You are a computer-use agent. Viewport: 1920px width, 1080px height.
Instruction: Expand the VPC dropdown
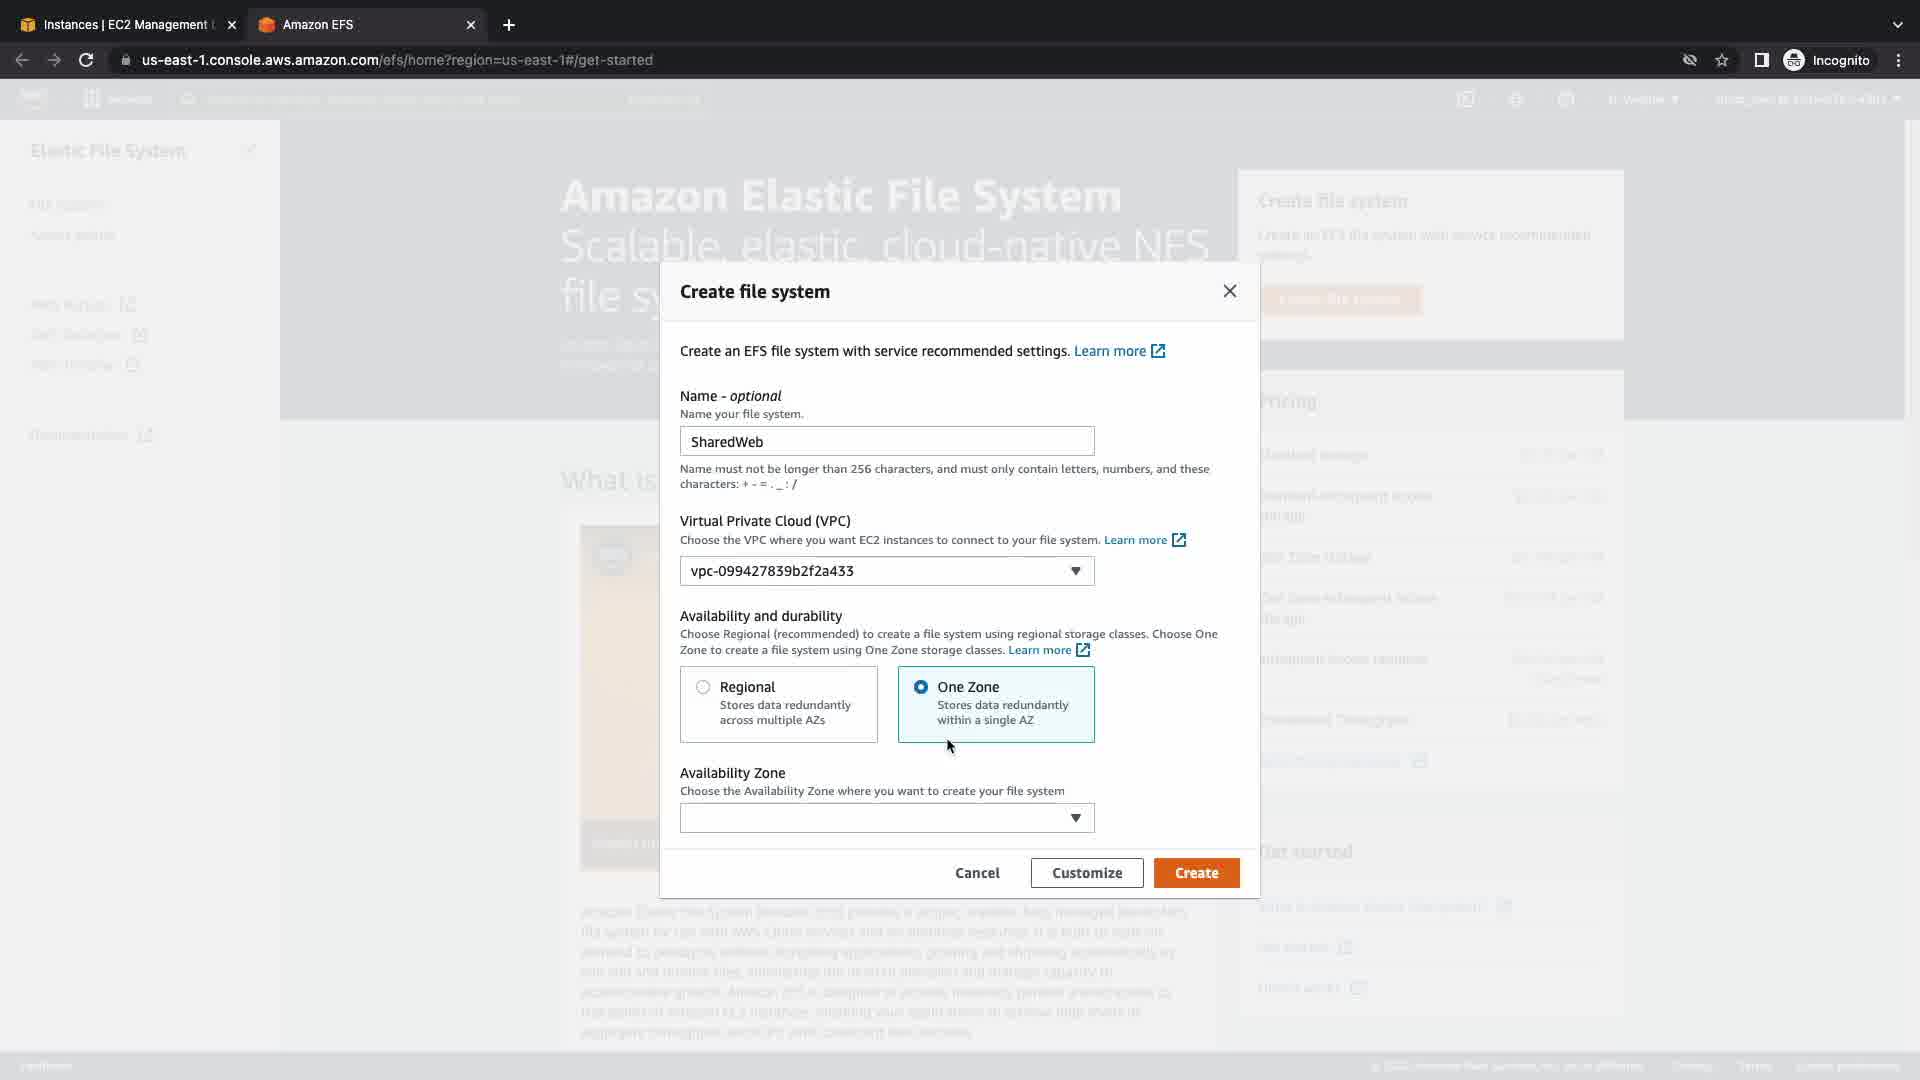[886, 571]
